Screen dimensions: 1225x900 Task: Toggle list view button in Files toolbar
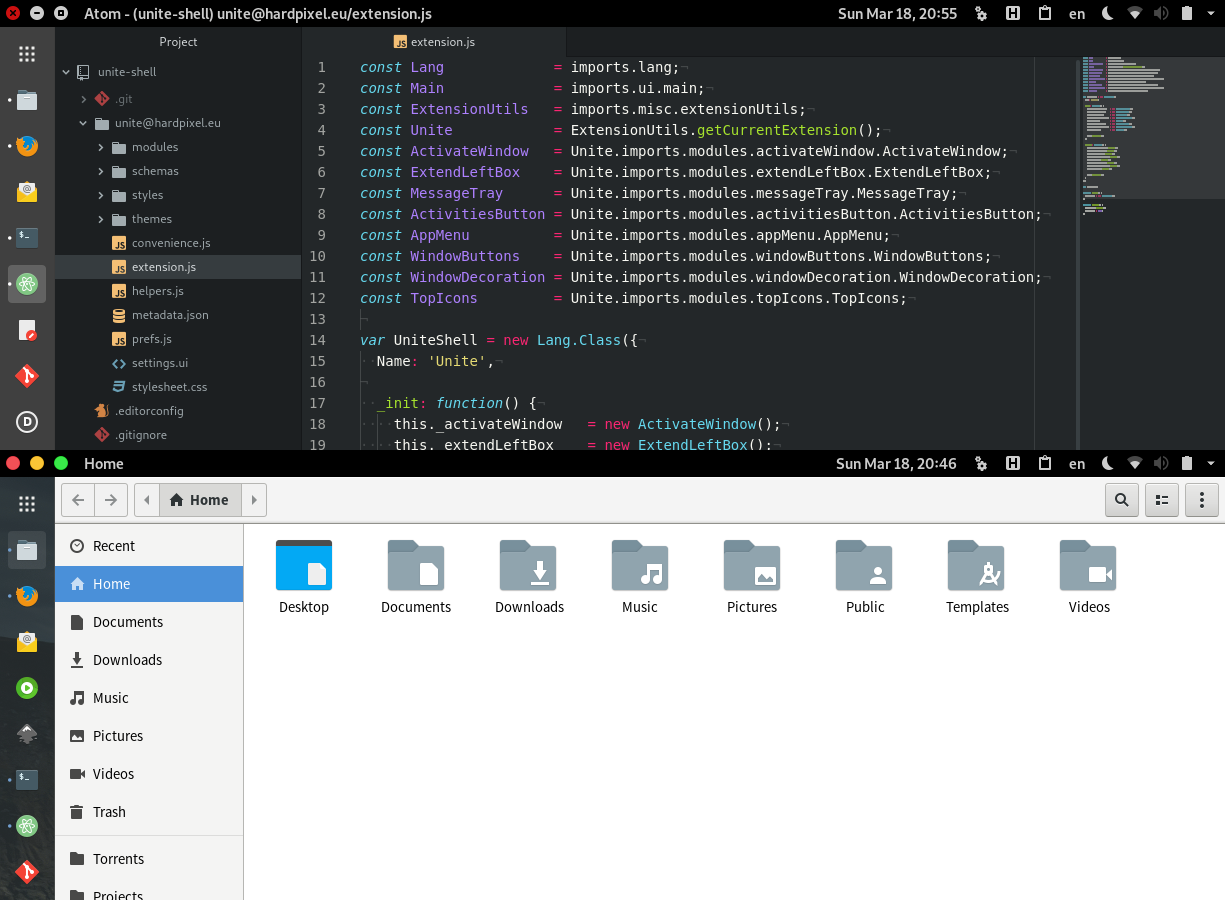point(1162,500)
